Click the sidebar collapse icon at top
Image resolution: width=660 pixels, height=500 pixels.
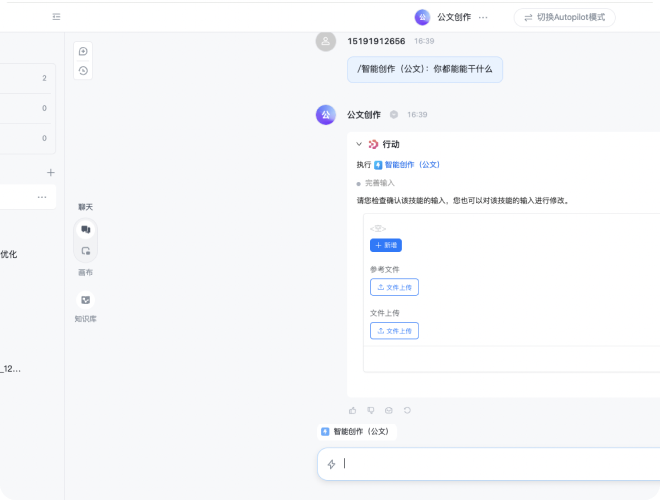click(56, 17)
